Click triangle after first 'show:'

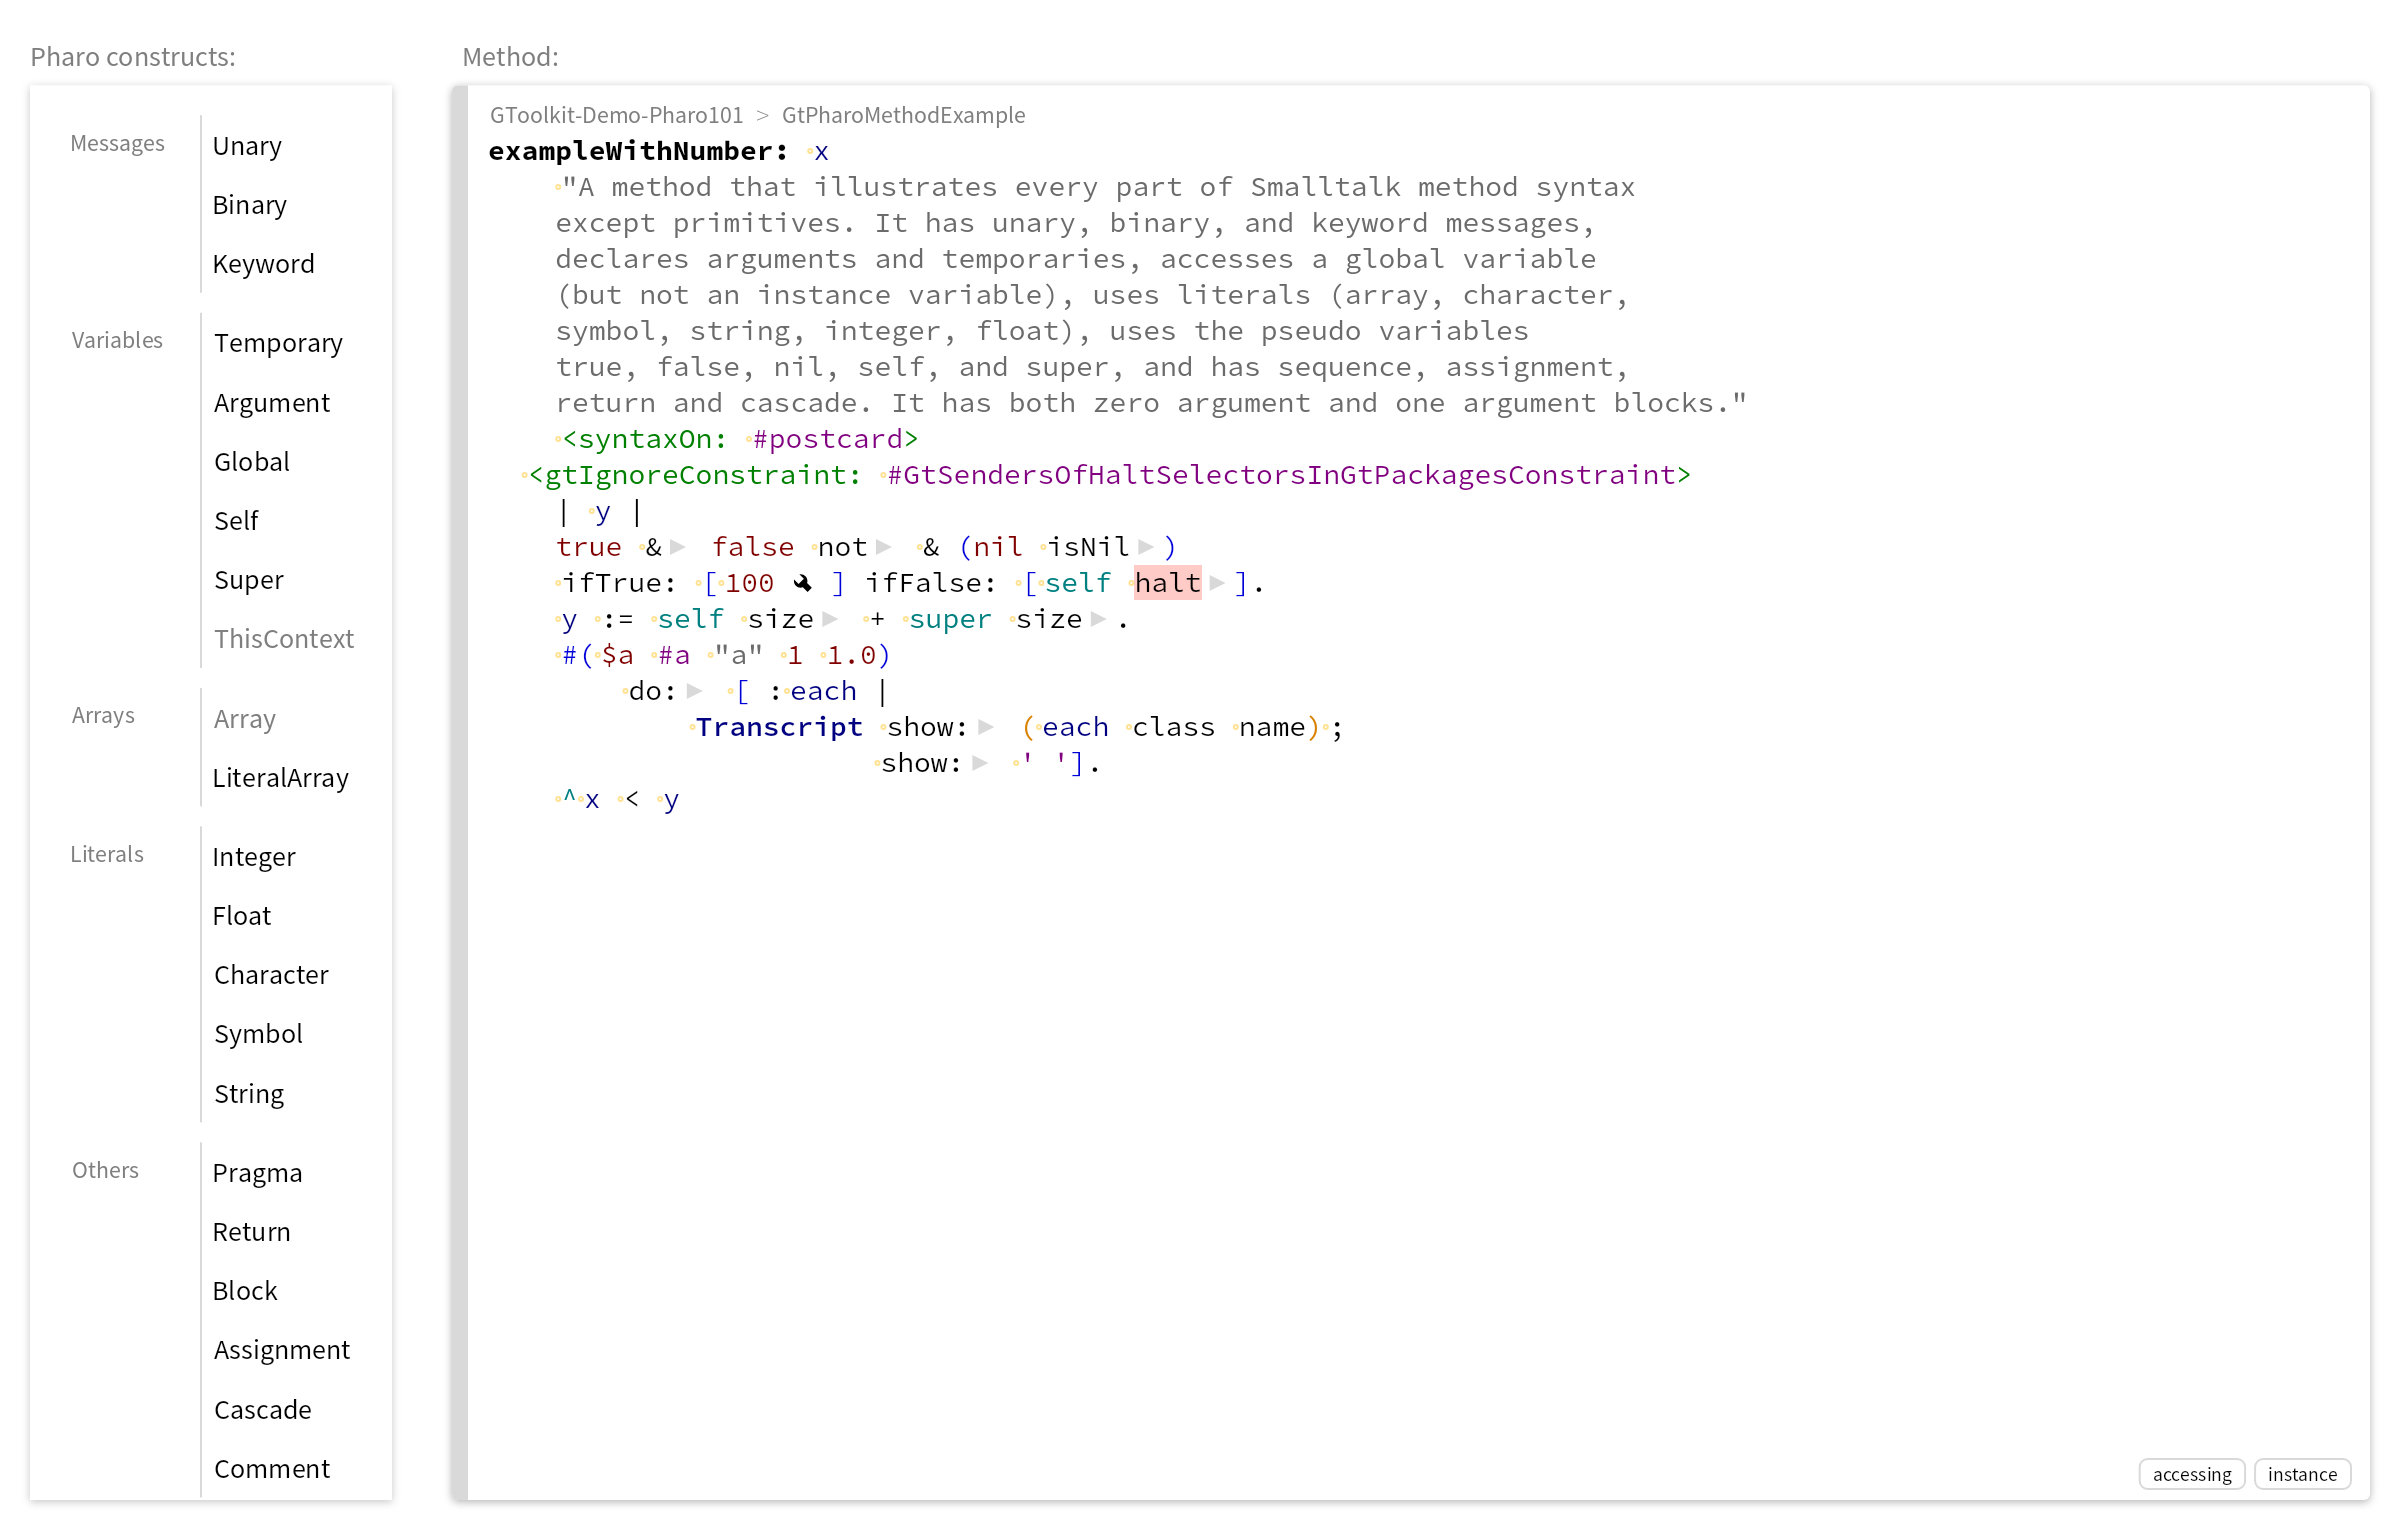pyautogui.click(x=986, y=727)
